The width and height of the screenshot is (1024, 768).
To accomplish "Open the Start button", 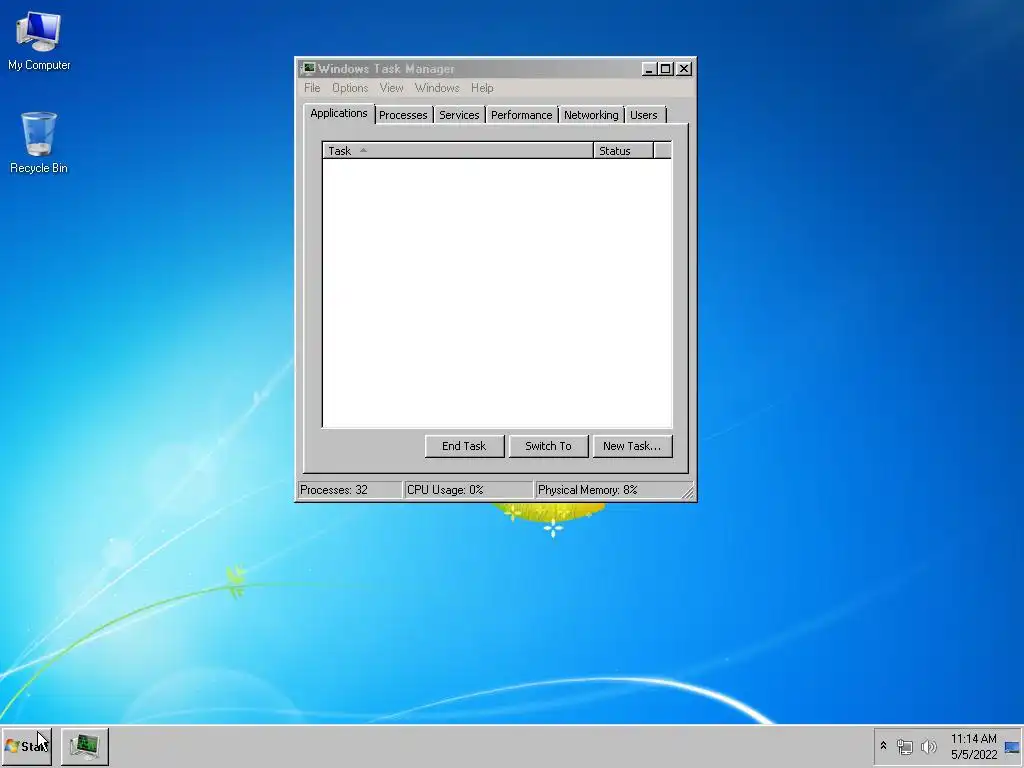I will tap(27, 746).
